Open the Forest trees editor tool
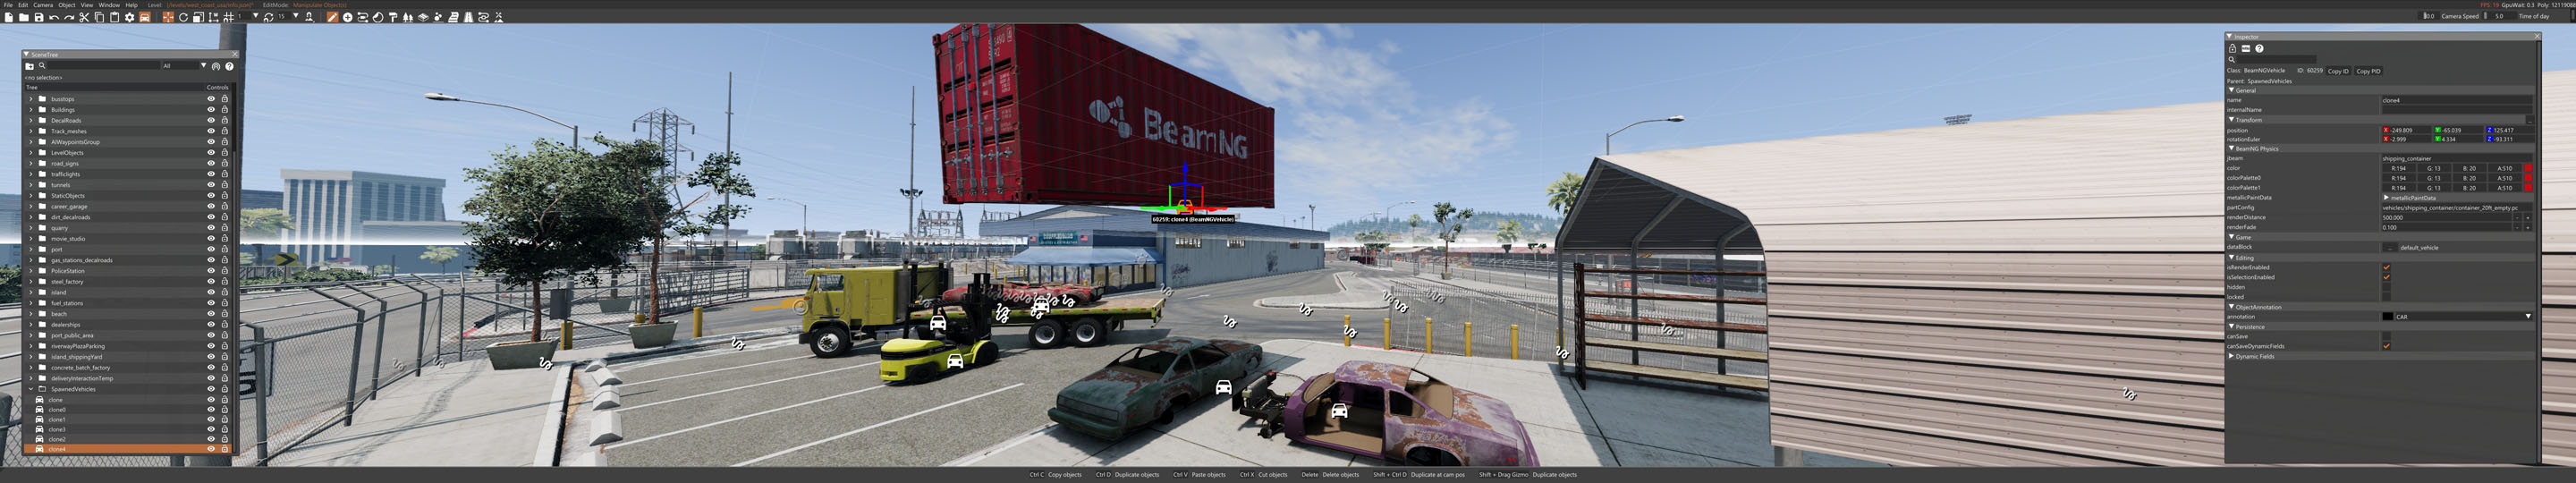This screenshot has width=2576, height=483. [x=408, y=17]
